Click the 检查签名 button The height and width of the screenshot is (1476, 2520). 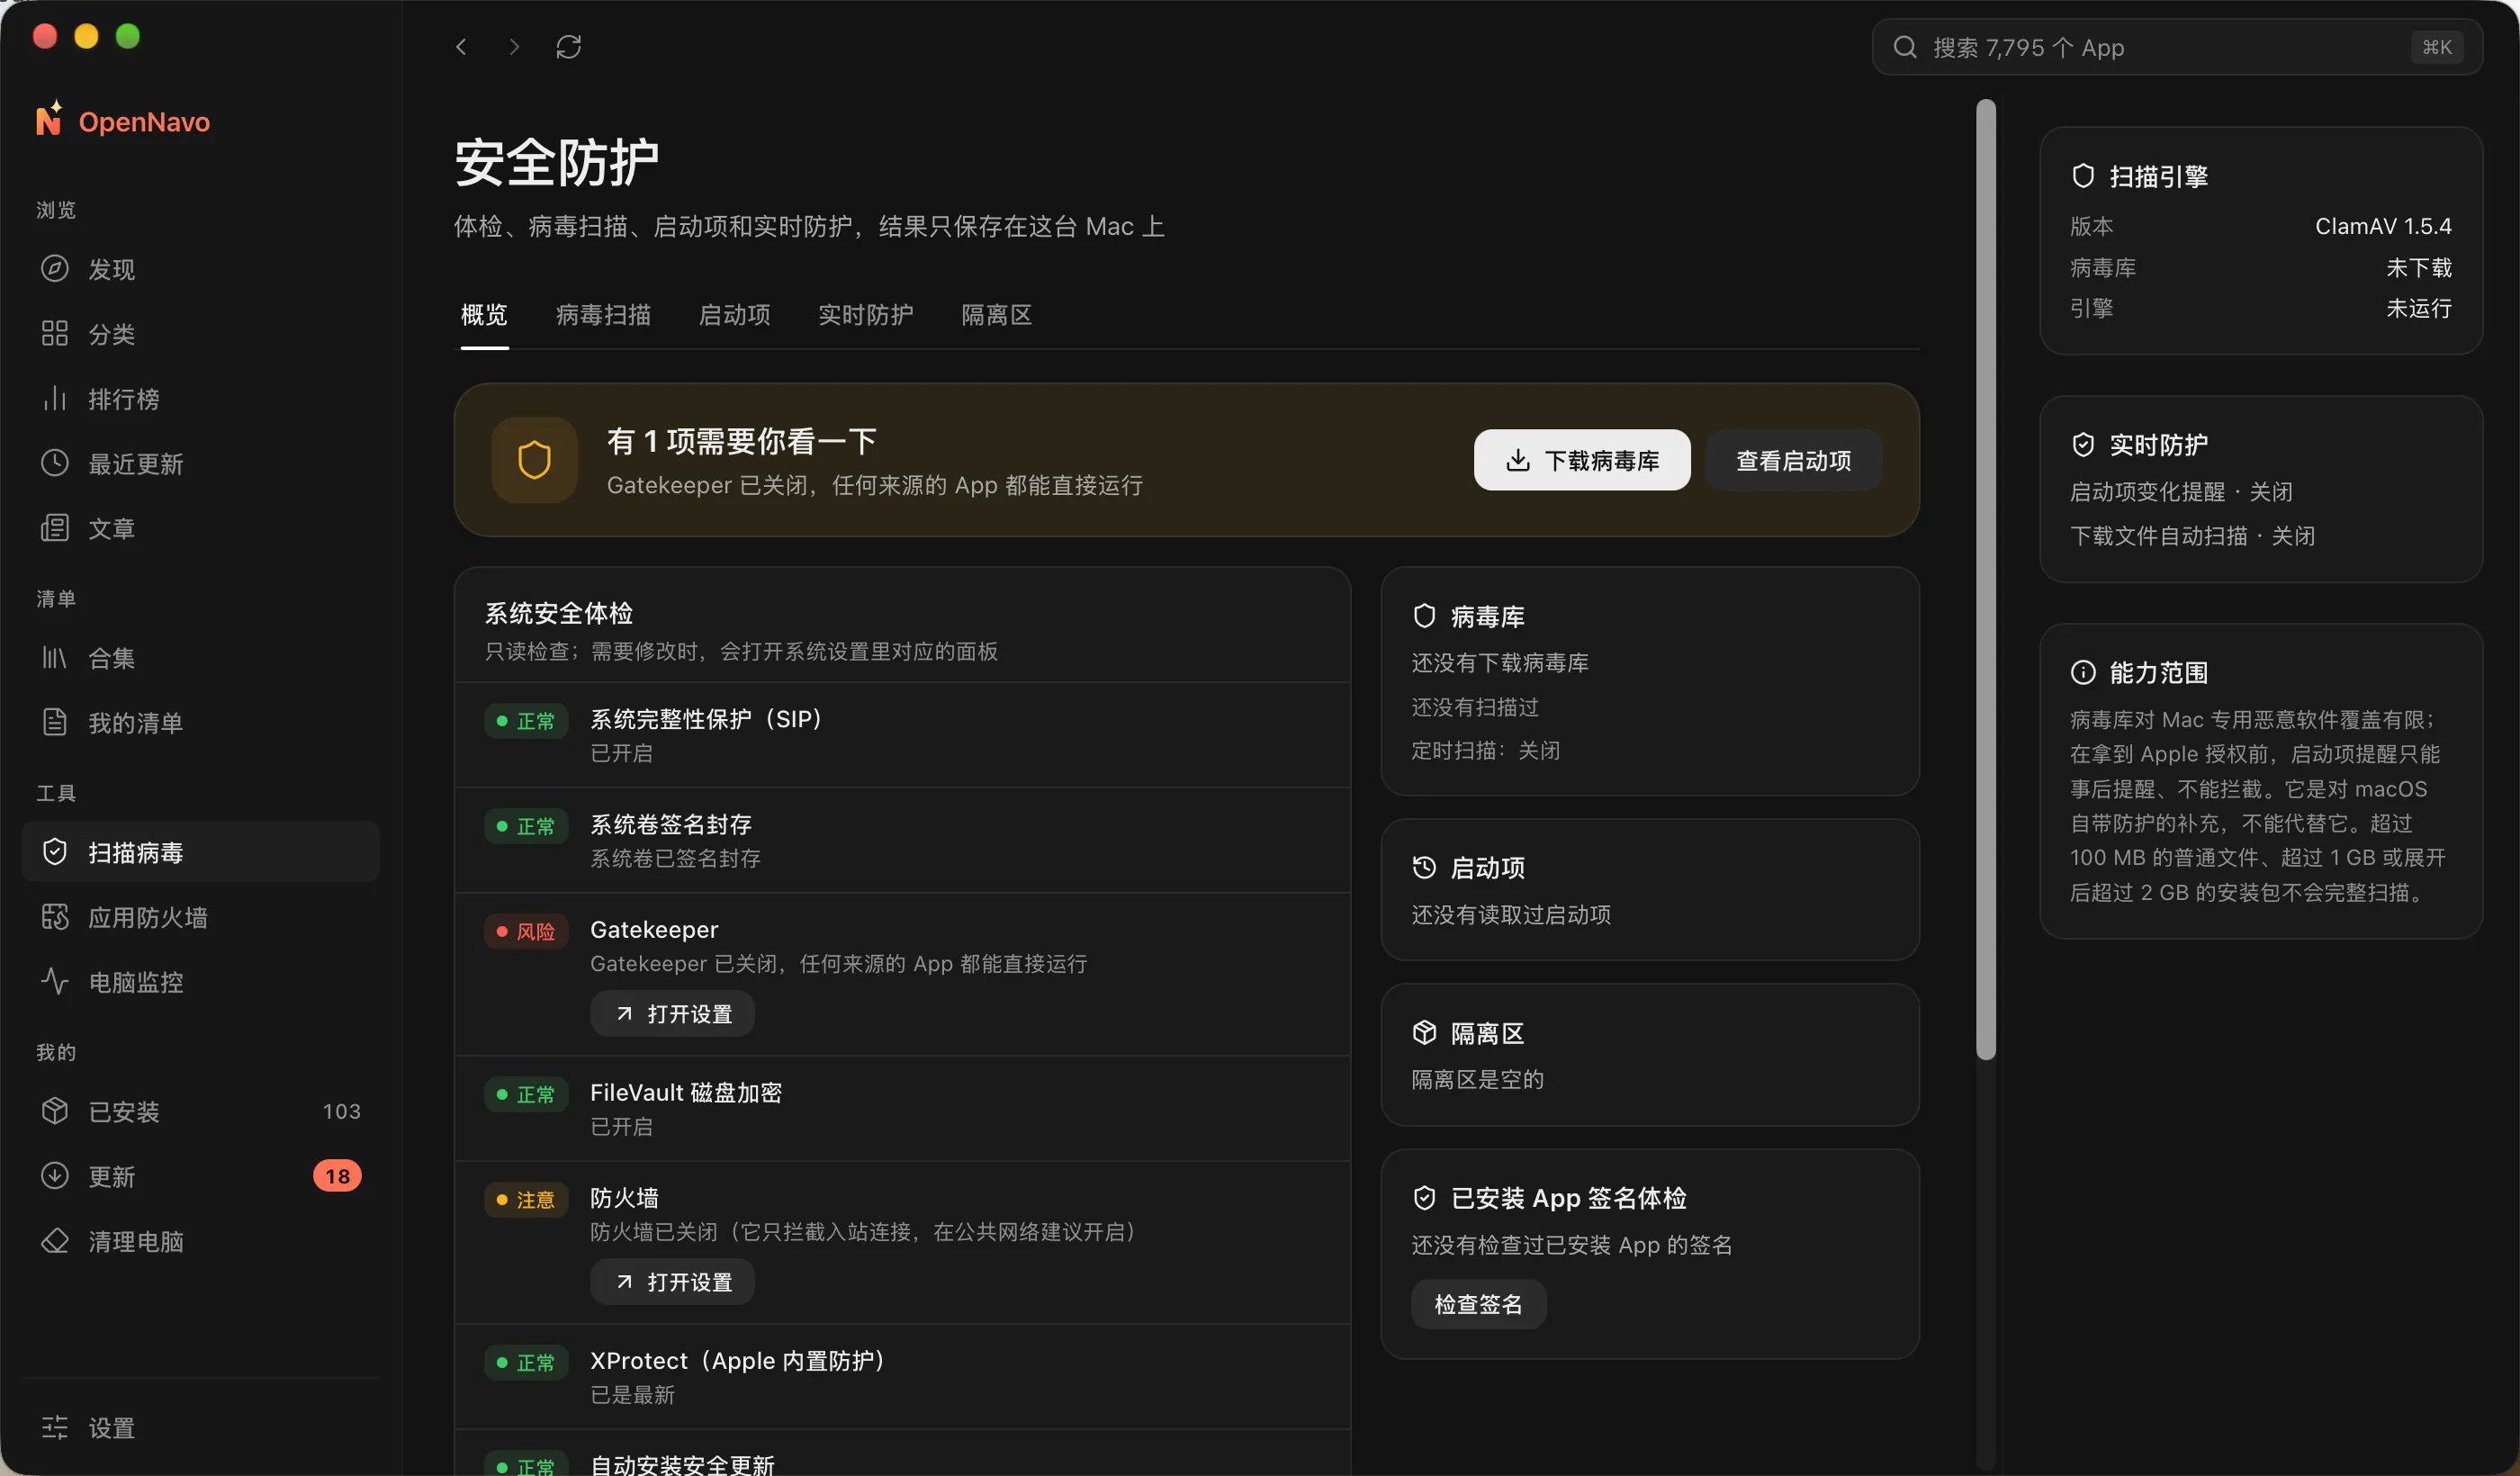[1478, 1305]
